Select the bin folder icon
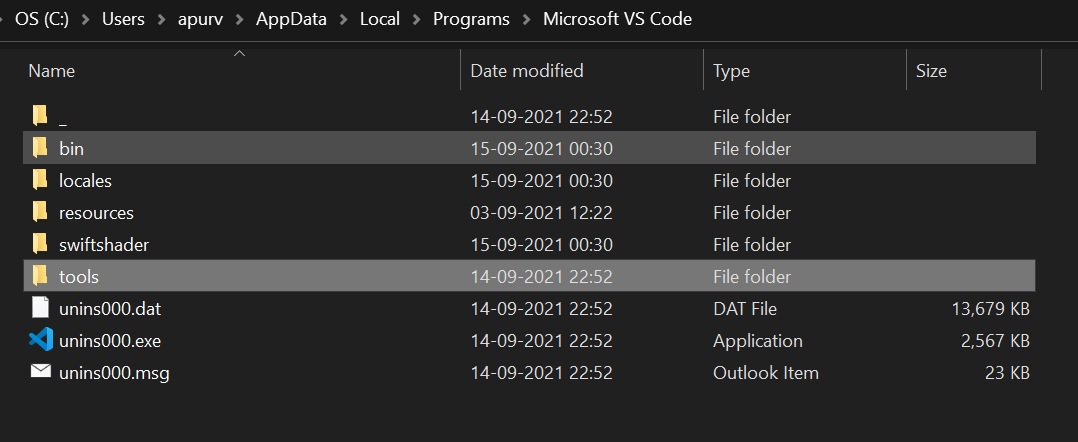This screenshot has height=442, width=1078. pyautogui.click(x=40, y=149)
